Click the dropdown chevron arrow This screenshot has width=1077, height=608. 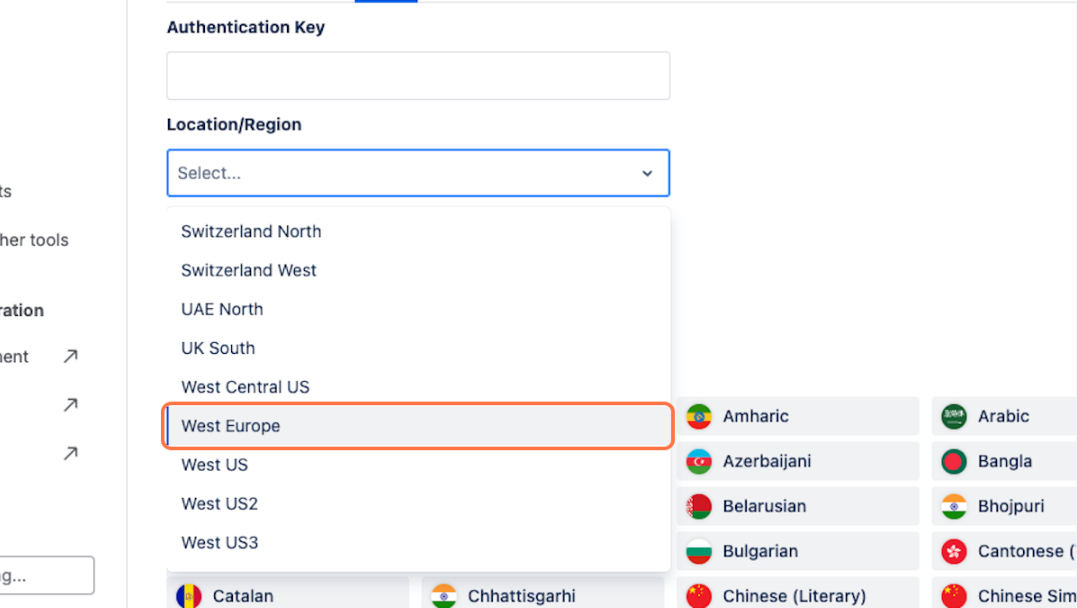(647, 174)
